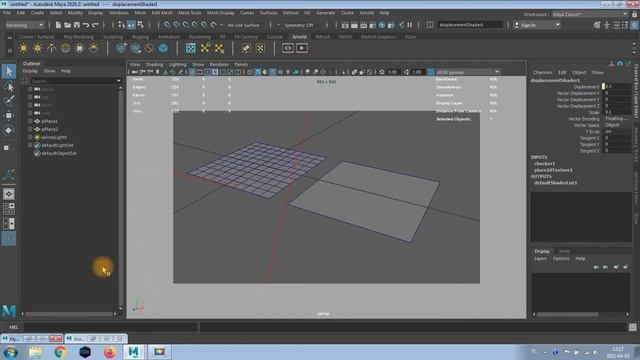This screenshot has width=640, height=360.
Task: Click the Undo arrow icon
Action: pos(86,25)
